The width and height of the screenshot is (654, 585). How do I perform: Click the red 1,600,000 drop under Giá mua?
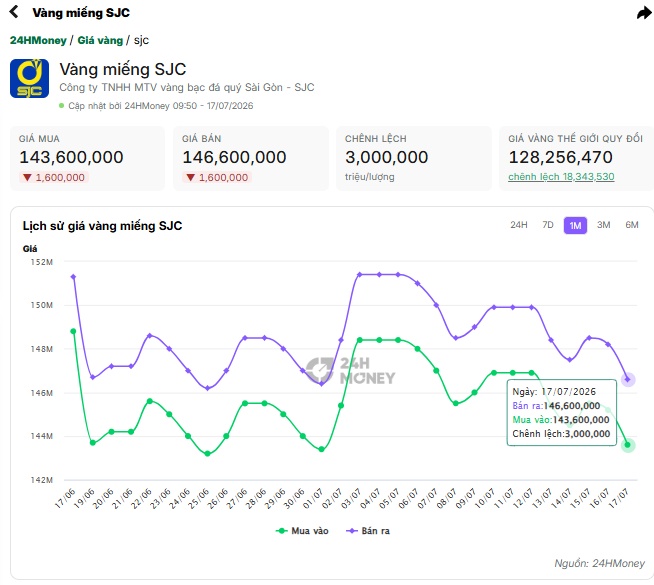pos(54,178)
